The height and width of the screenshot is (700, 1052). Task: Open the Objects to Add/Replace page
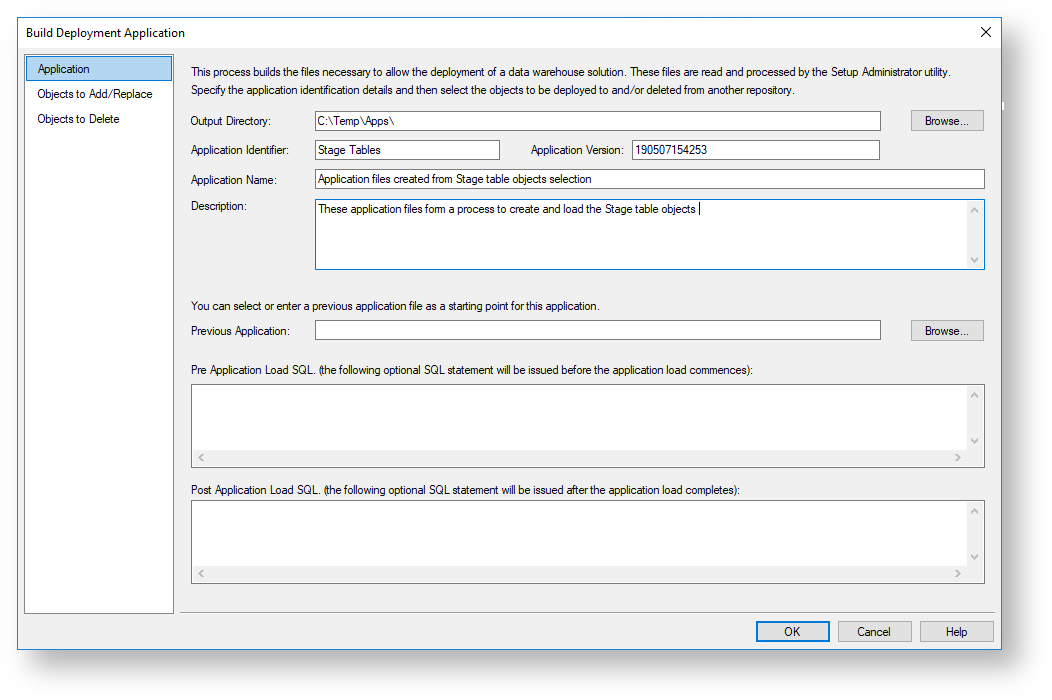pyautogui.click(x=95, y=94)
